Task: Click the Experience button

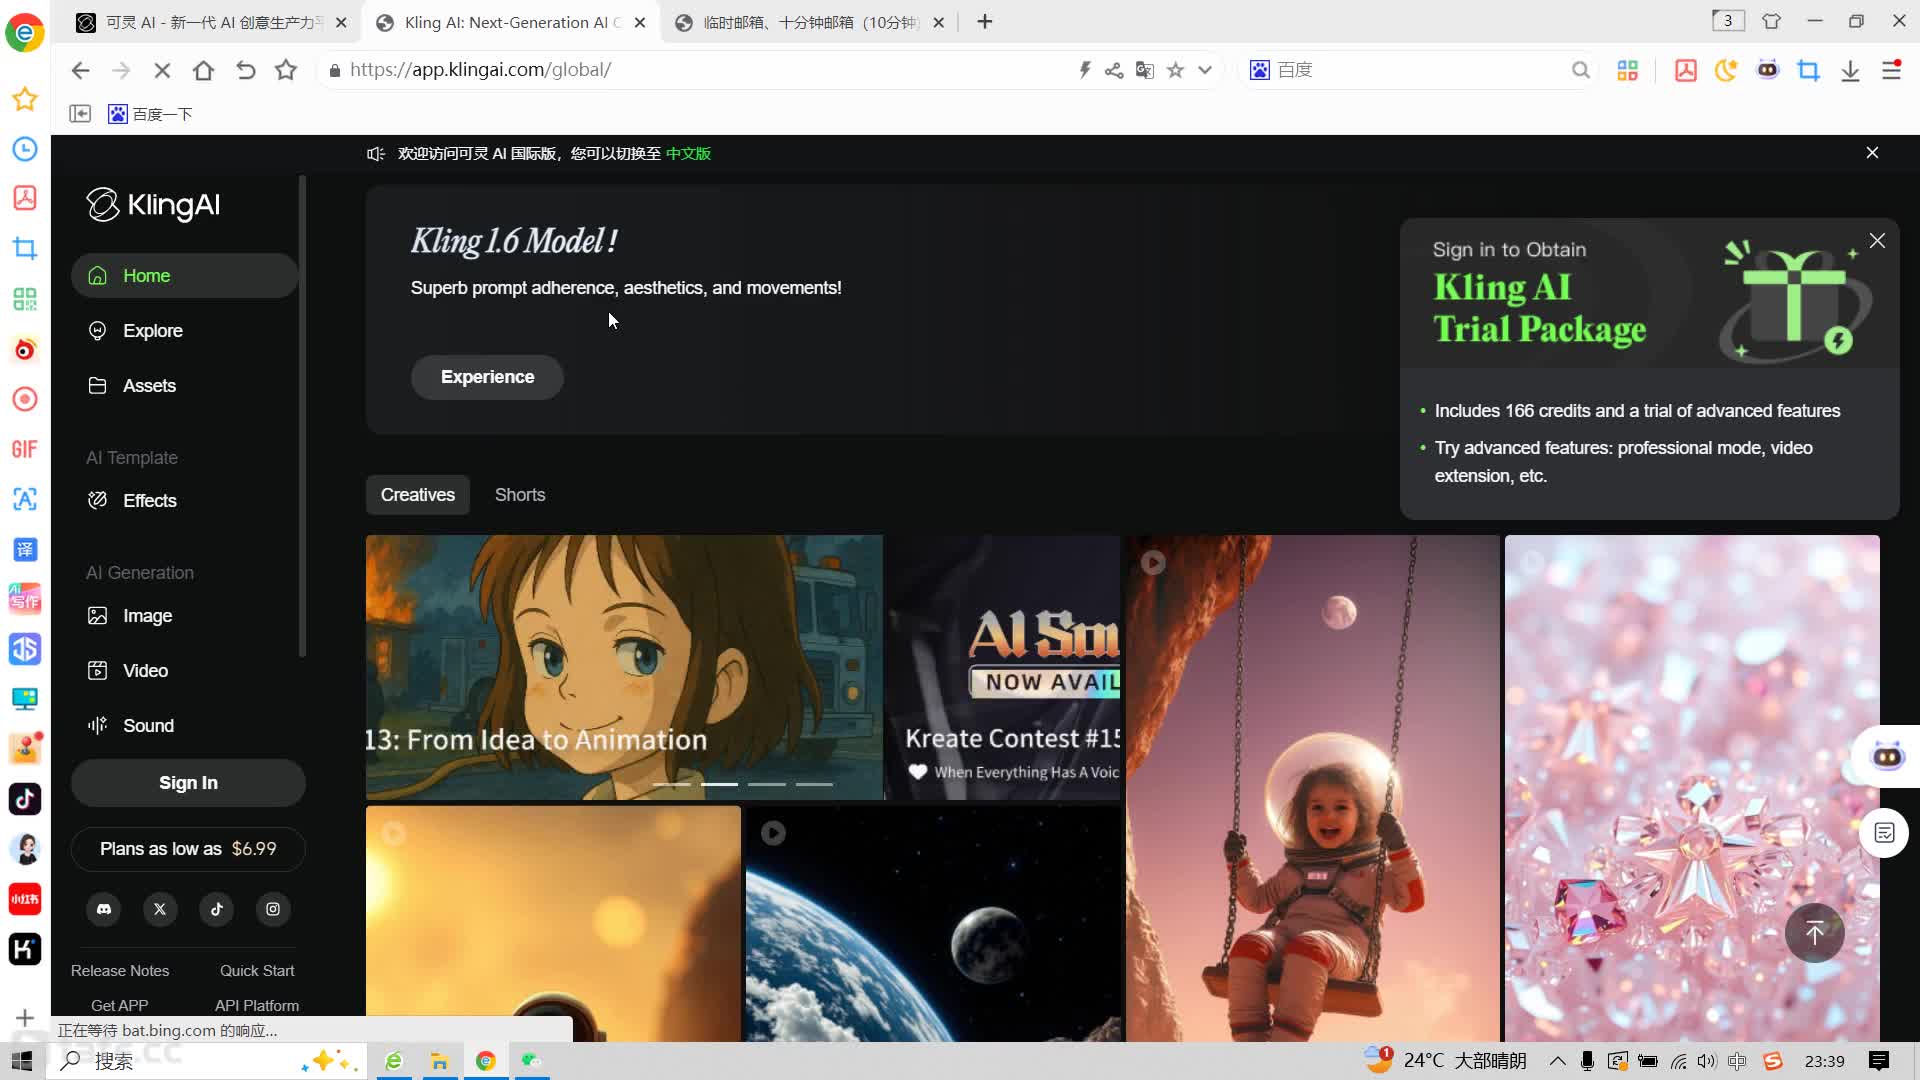Action: click(487, 377)
